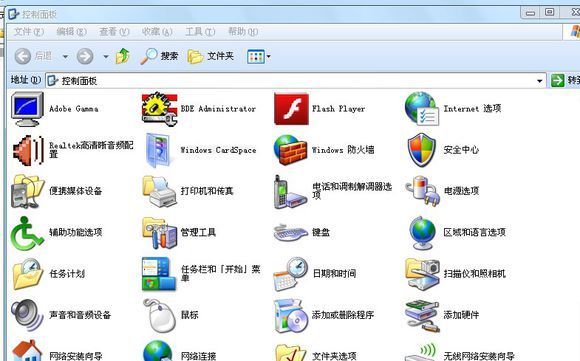Viewport: 580px width, 361px height.
Task: Open the 收藏(A) menu
Action: [x=157, y=32]
